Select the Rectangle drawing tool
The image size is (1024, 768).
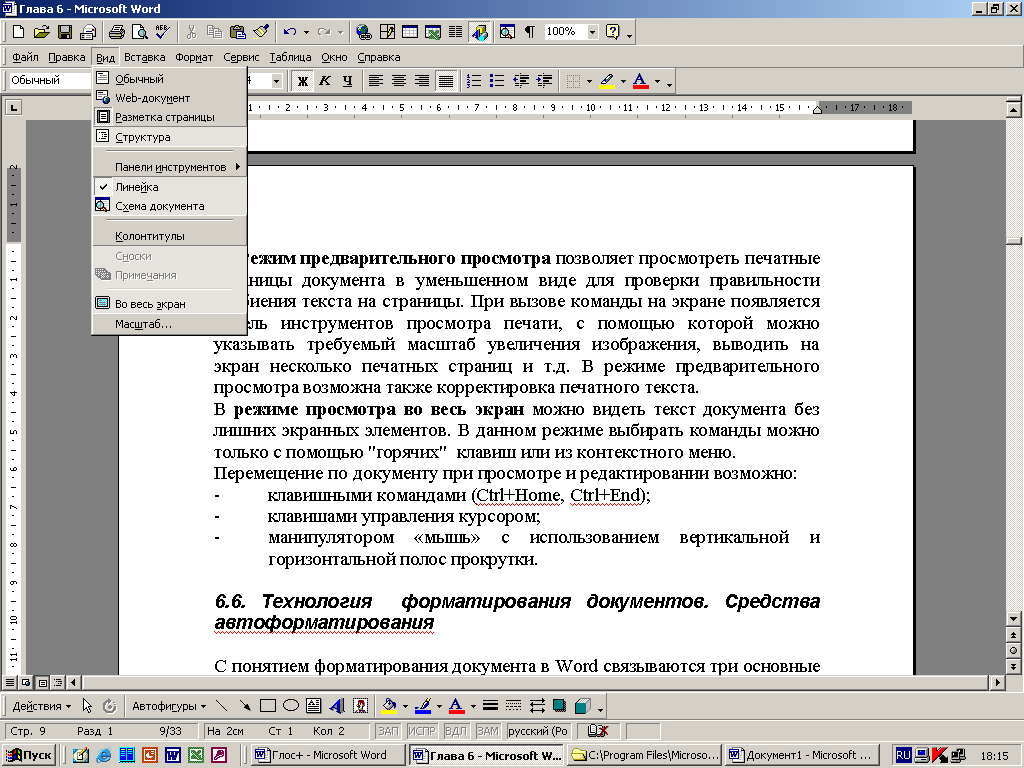click(x=267, y=706)
